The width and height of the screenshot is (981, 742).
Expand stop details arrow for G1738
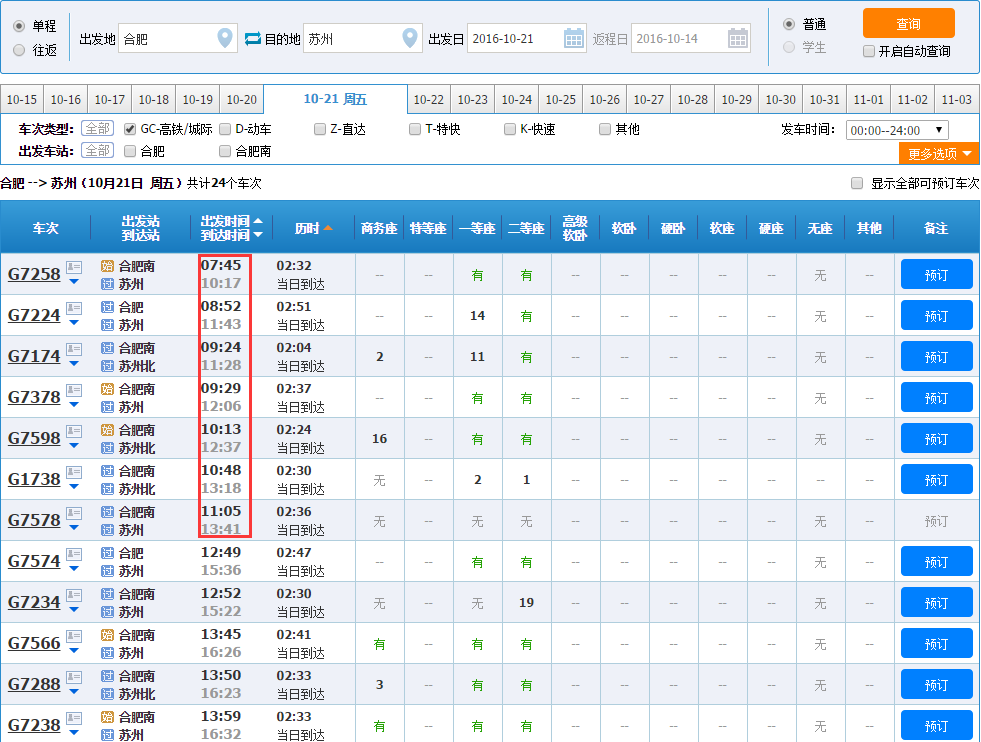tap(74, 487)
